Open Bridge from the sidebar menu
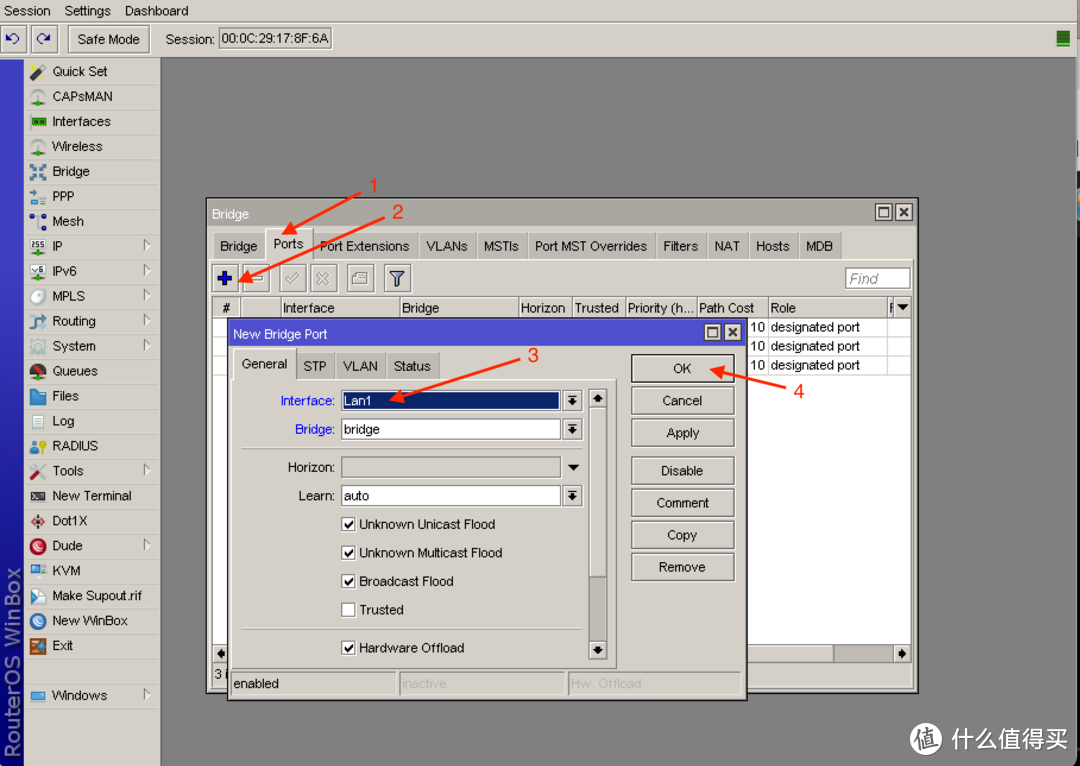This screenshot has height=766, width=1080. [x=93, y=172]
